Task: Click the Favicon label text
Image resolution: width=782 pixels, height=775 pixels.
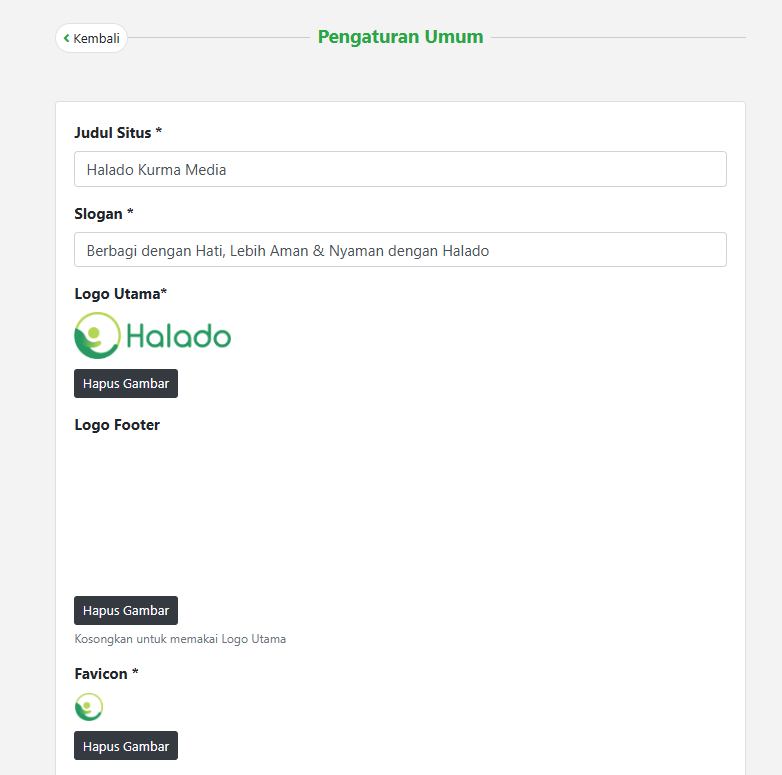Action: (x=106, y=674)
